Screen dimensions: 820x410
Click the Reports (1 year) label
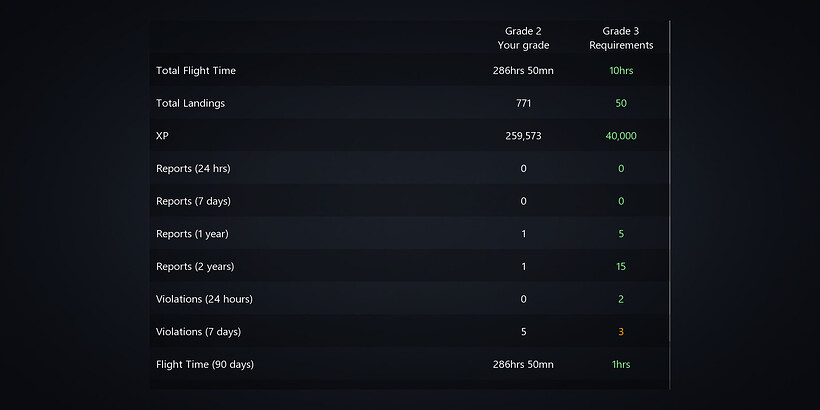tap(192, 234)
